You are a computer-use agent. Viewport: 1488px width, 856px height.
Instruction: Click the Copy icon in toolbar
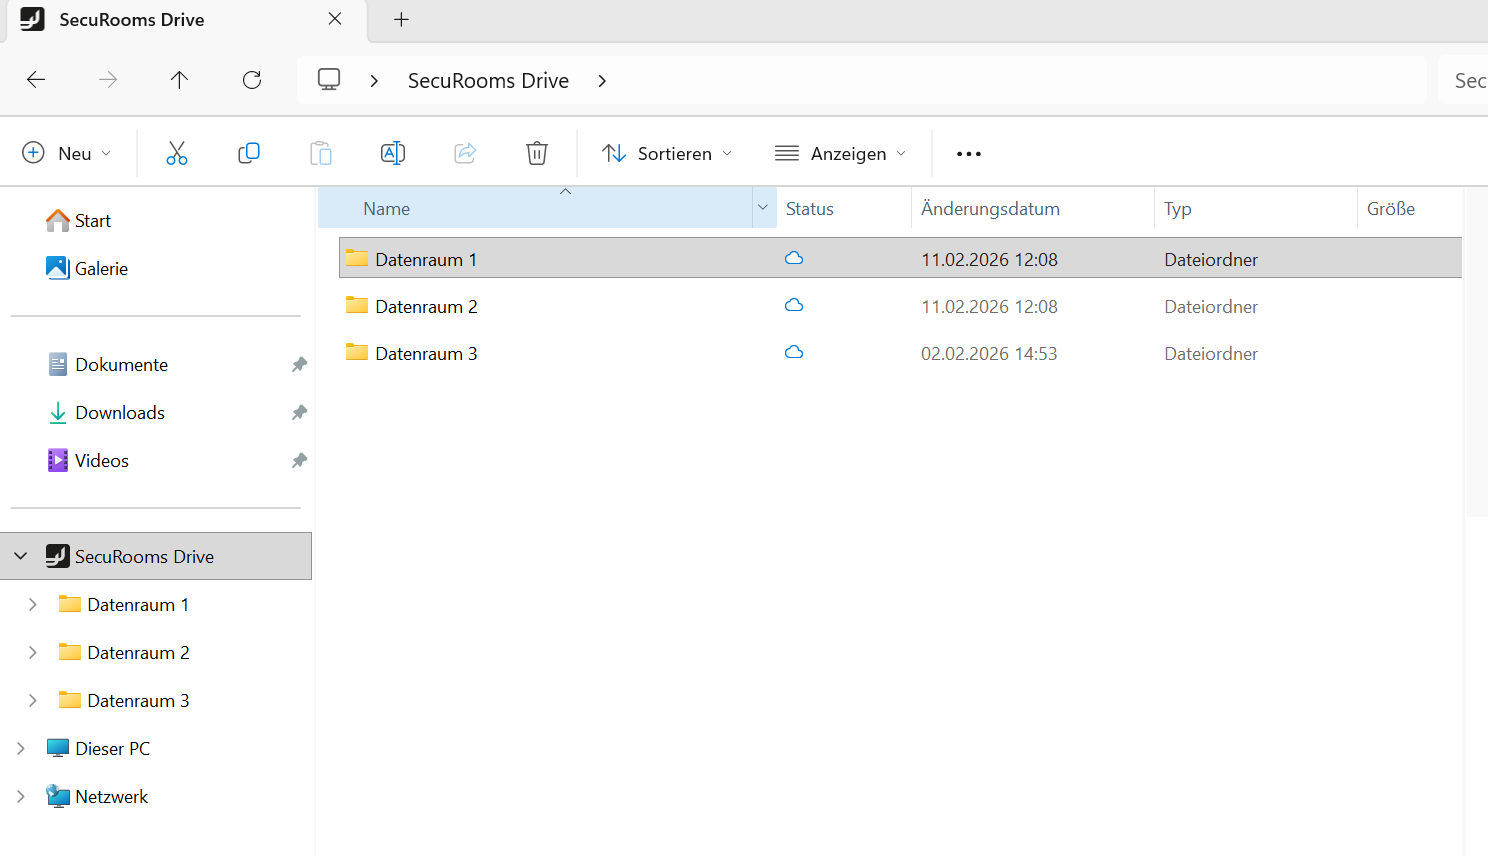tap(249, 153)
